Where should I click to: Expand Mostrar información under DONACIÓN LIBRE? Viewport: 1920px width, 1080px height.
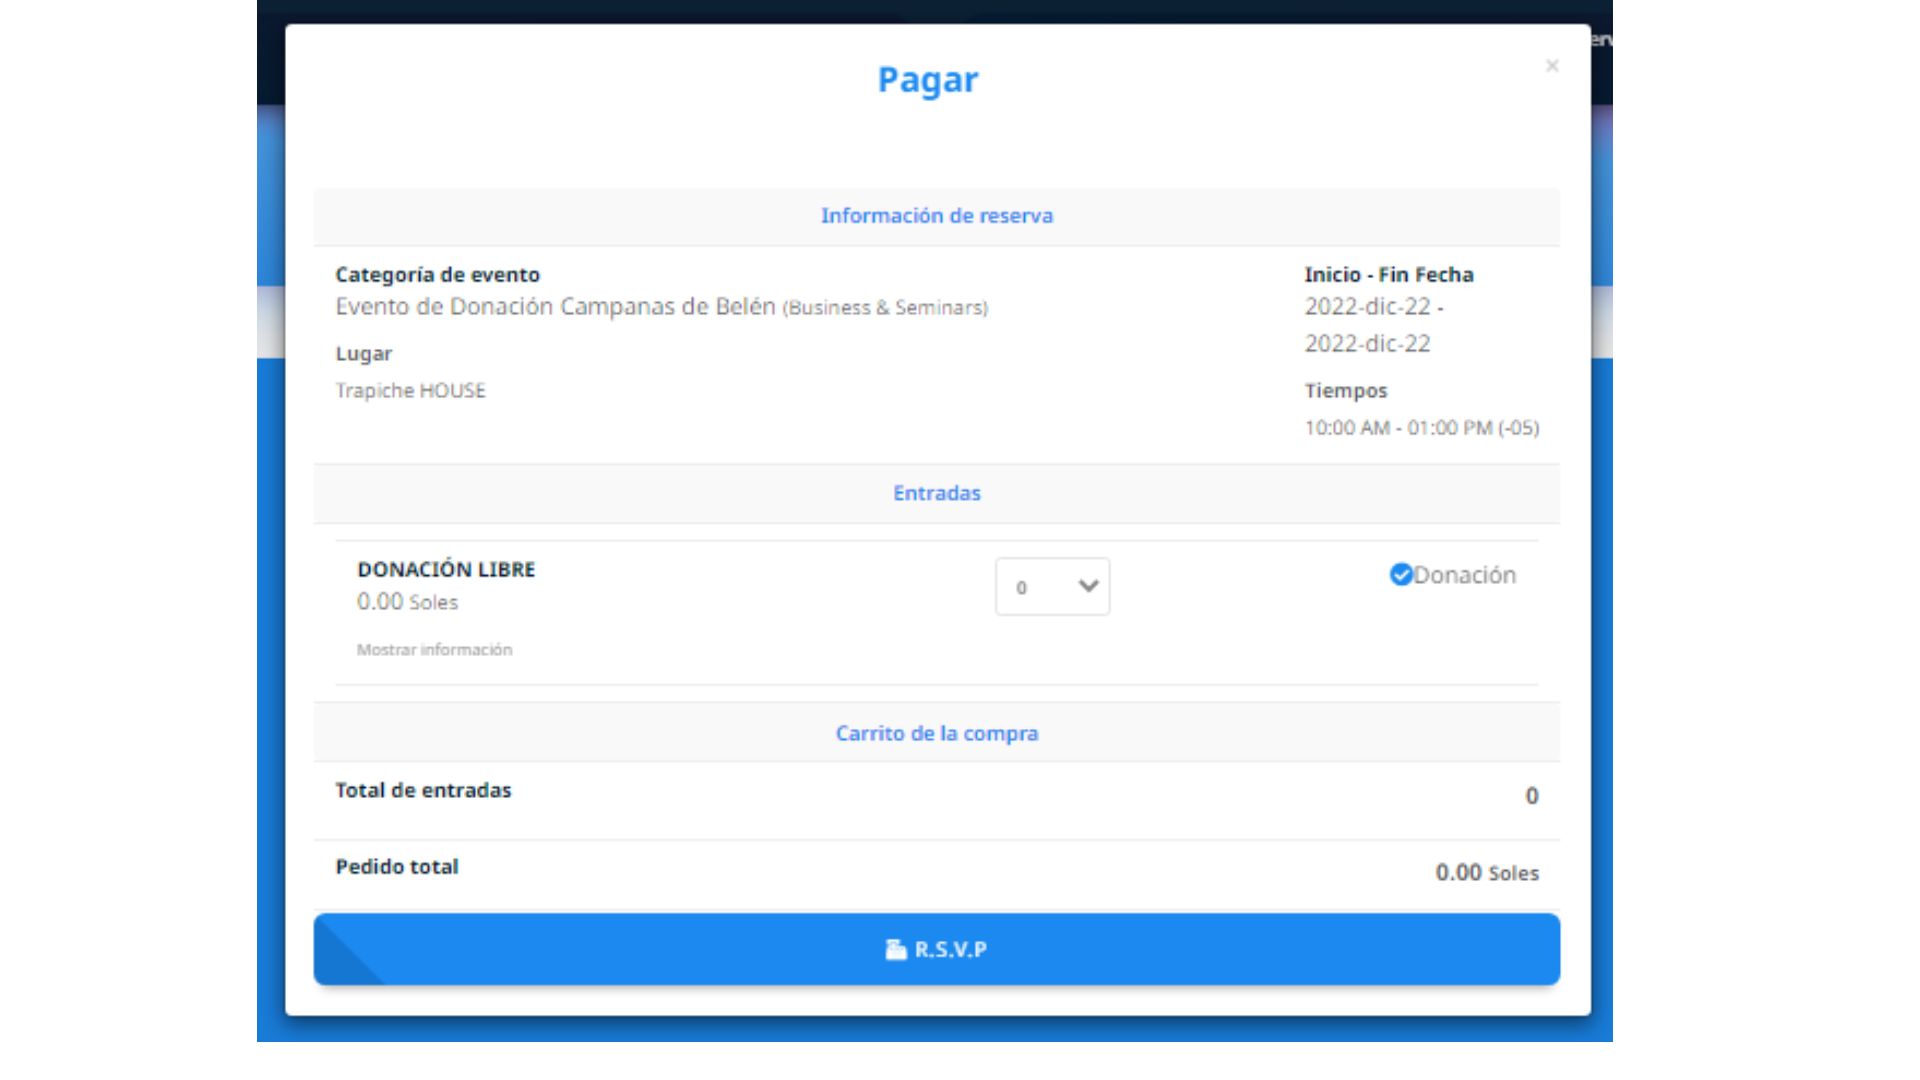click(x=434, y=649)
